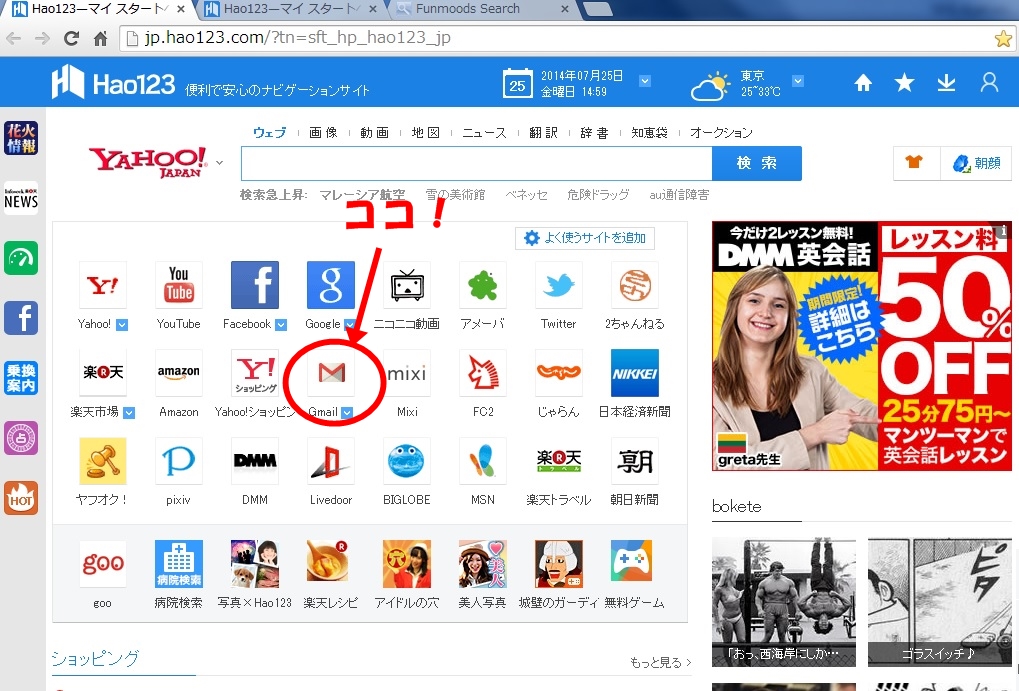Expand the Facebook tile dropdown arrow

pos(281,325)
